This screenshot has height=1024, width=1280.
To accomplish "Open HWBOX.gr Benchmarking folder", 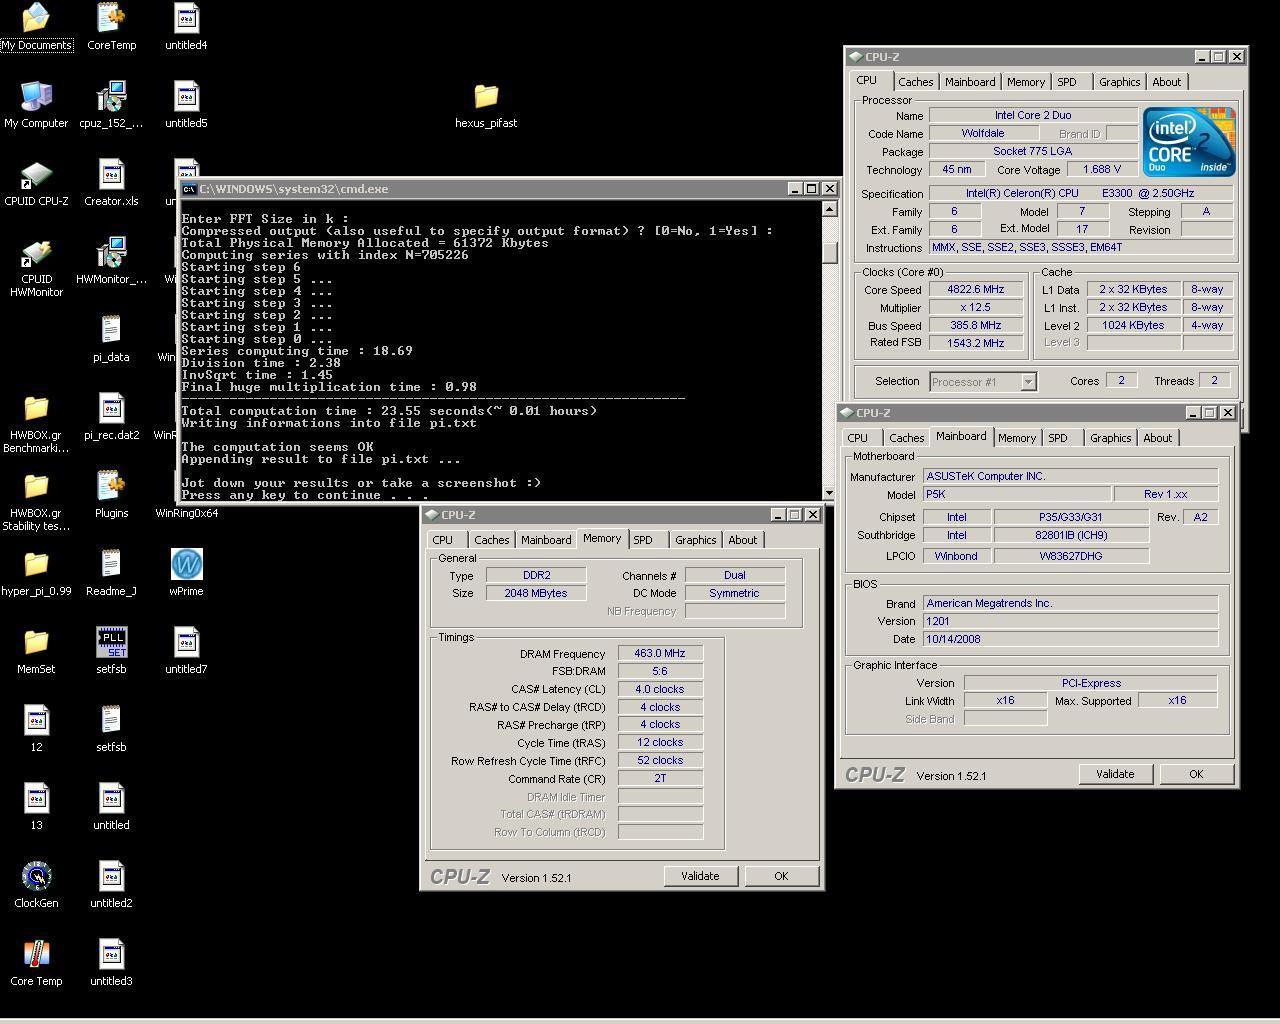I will click(x=36, y=424).
